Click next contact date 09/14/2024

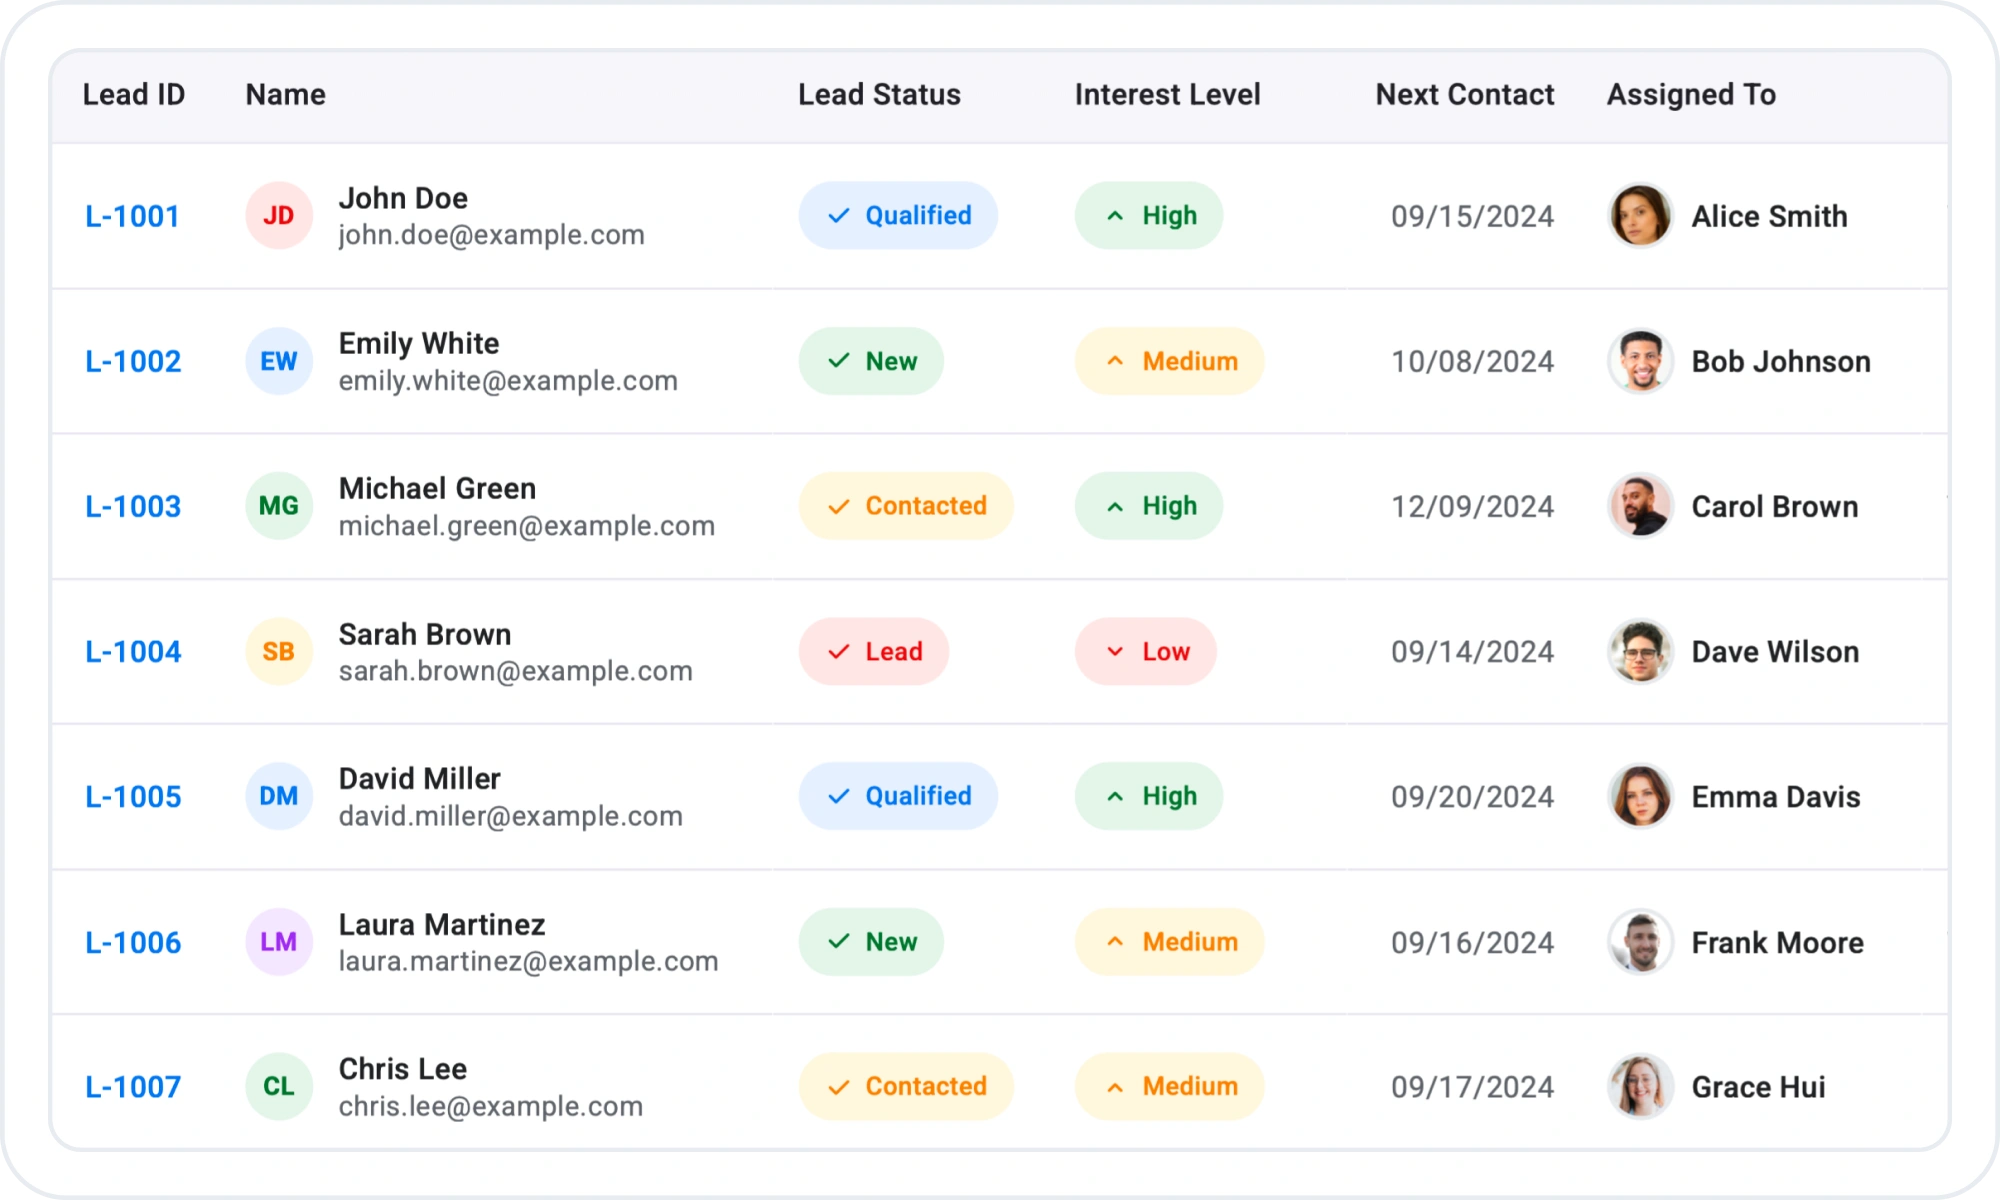coord(1472,651)
